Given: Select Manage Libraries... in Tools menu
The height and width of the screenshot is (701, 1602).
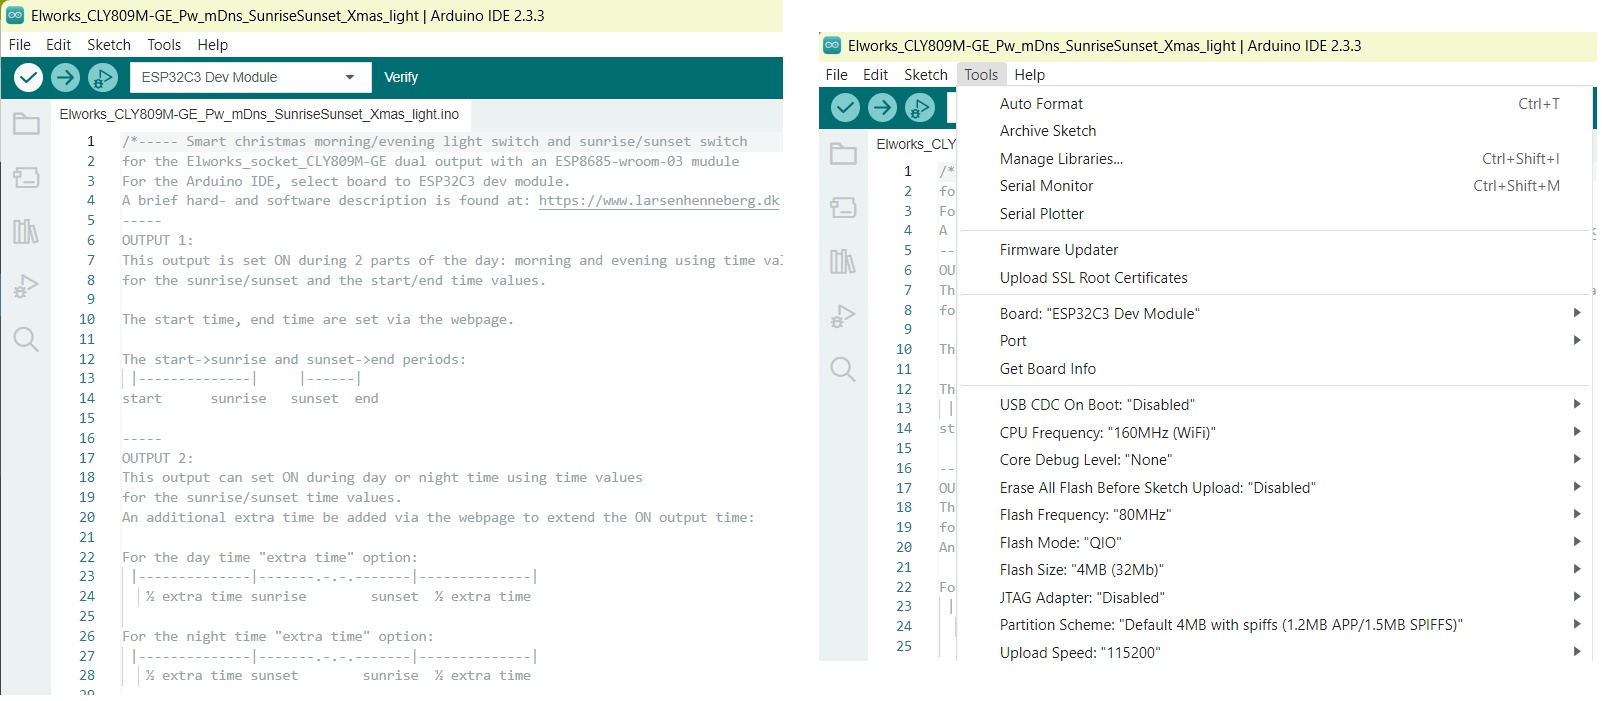Looking at the screenshot, I should [x=1274, y=159].
